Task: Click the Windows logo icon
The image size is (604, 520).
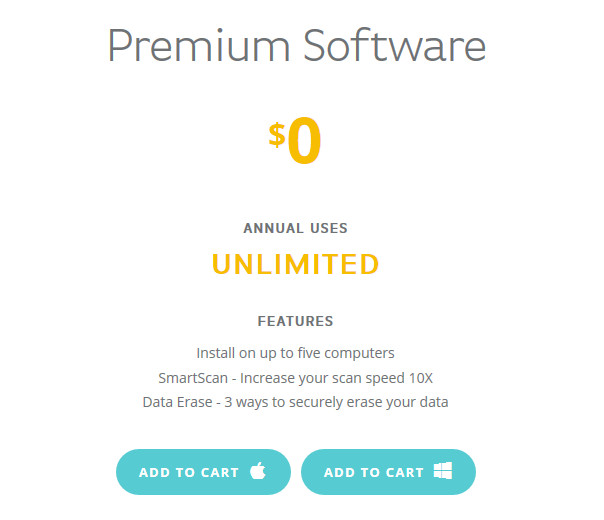Action: [x=443, y=471]
